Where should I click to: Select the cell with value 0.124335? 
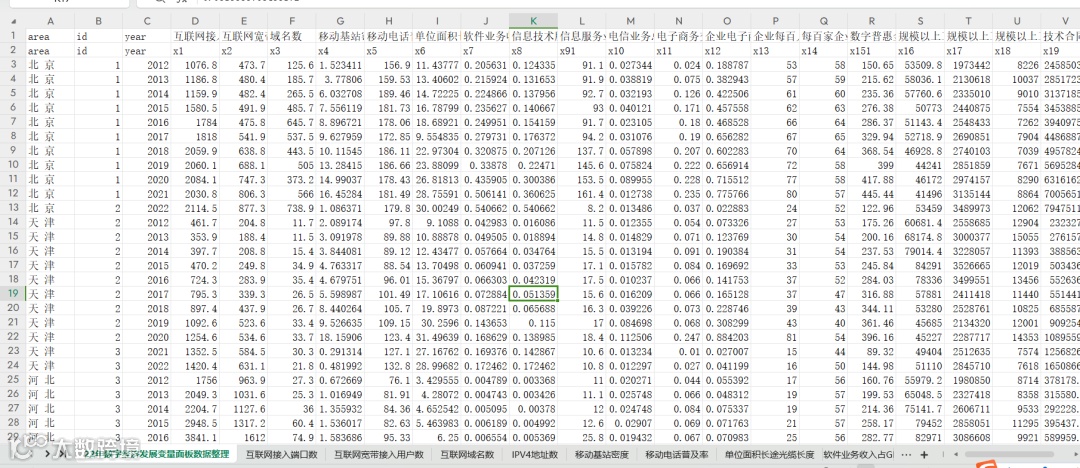[x=534, y=65]
